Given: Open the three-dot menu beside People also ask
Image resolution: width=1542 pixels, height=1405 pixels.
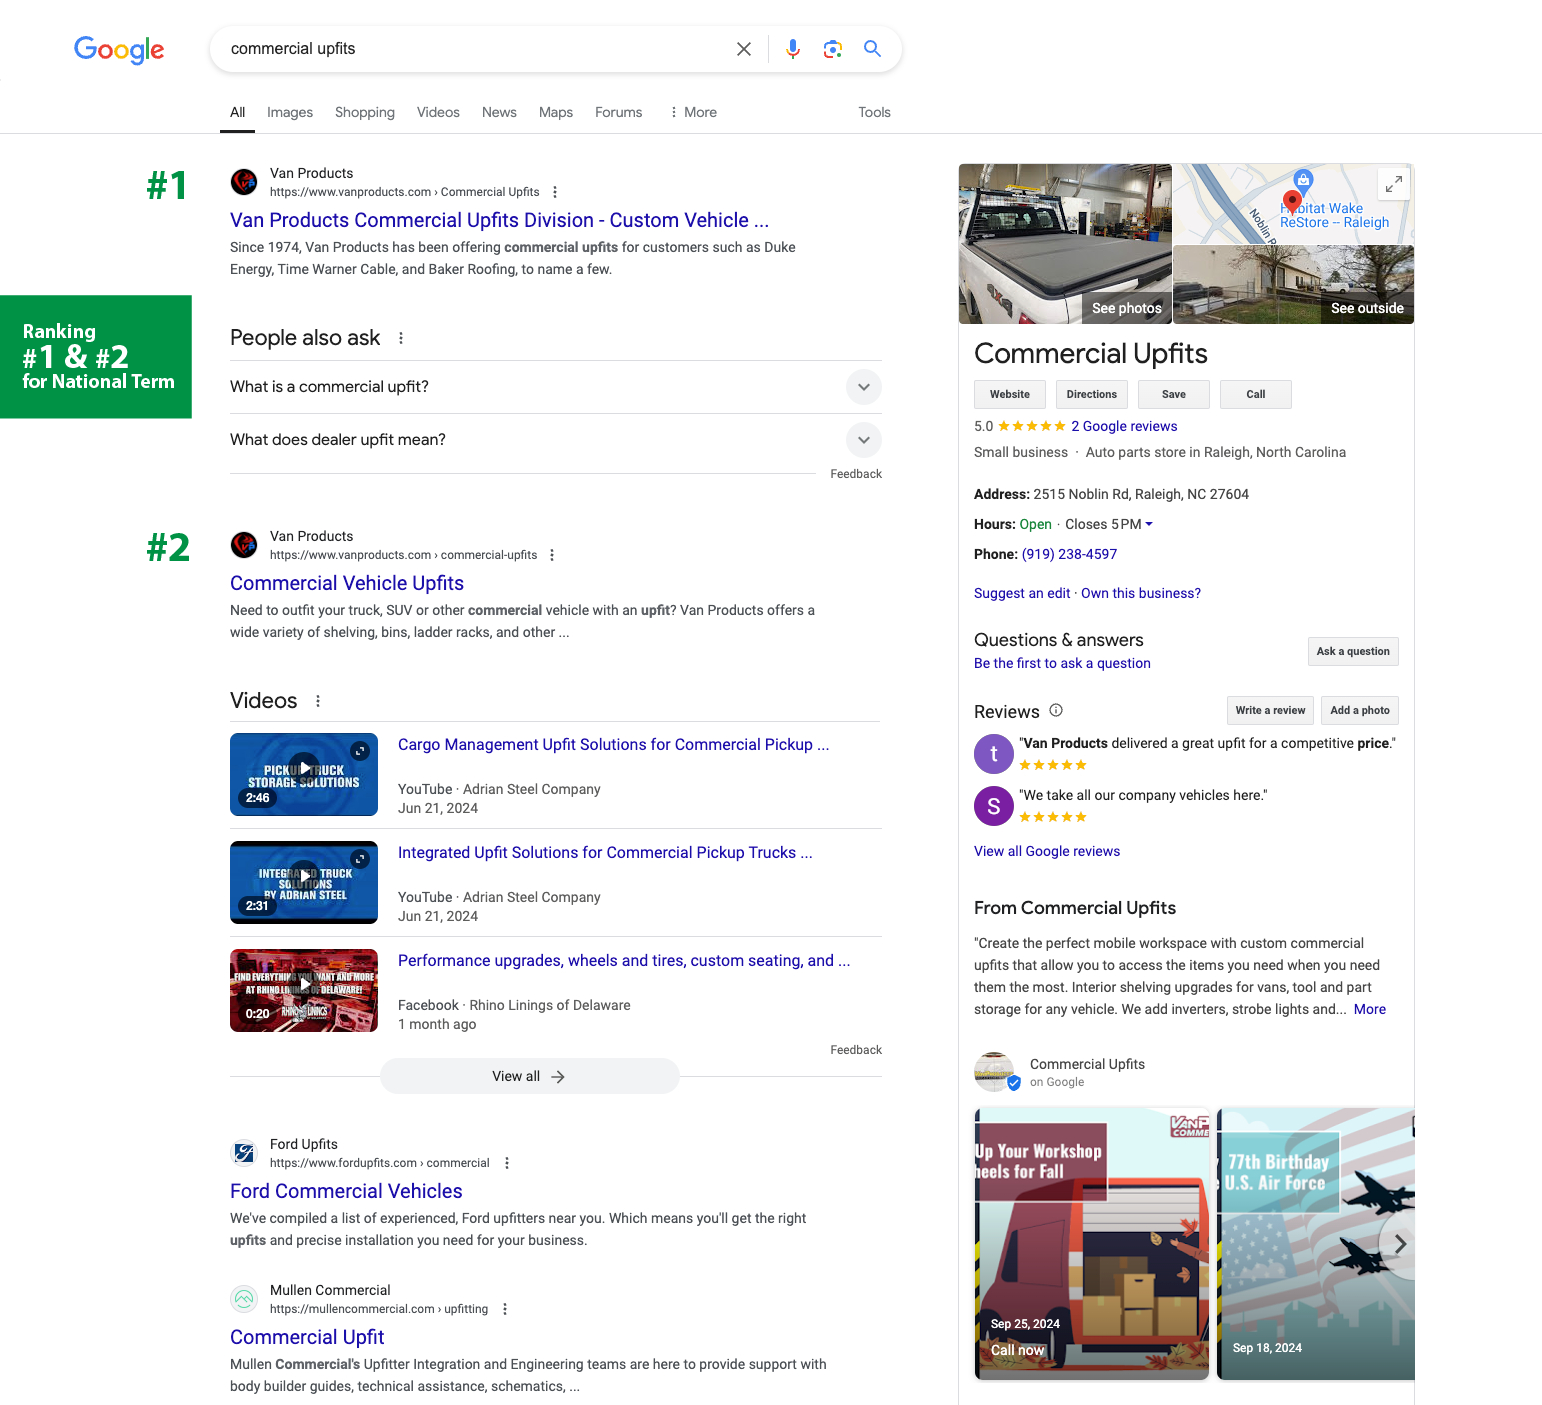Looking at the screenshot, I should point(401,338).
